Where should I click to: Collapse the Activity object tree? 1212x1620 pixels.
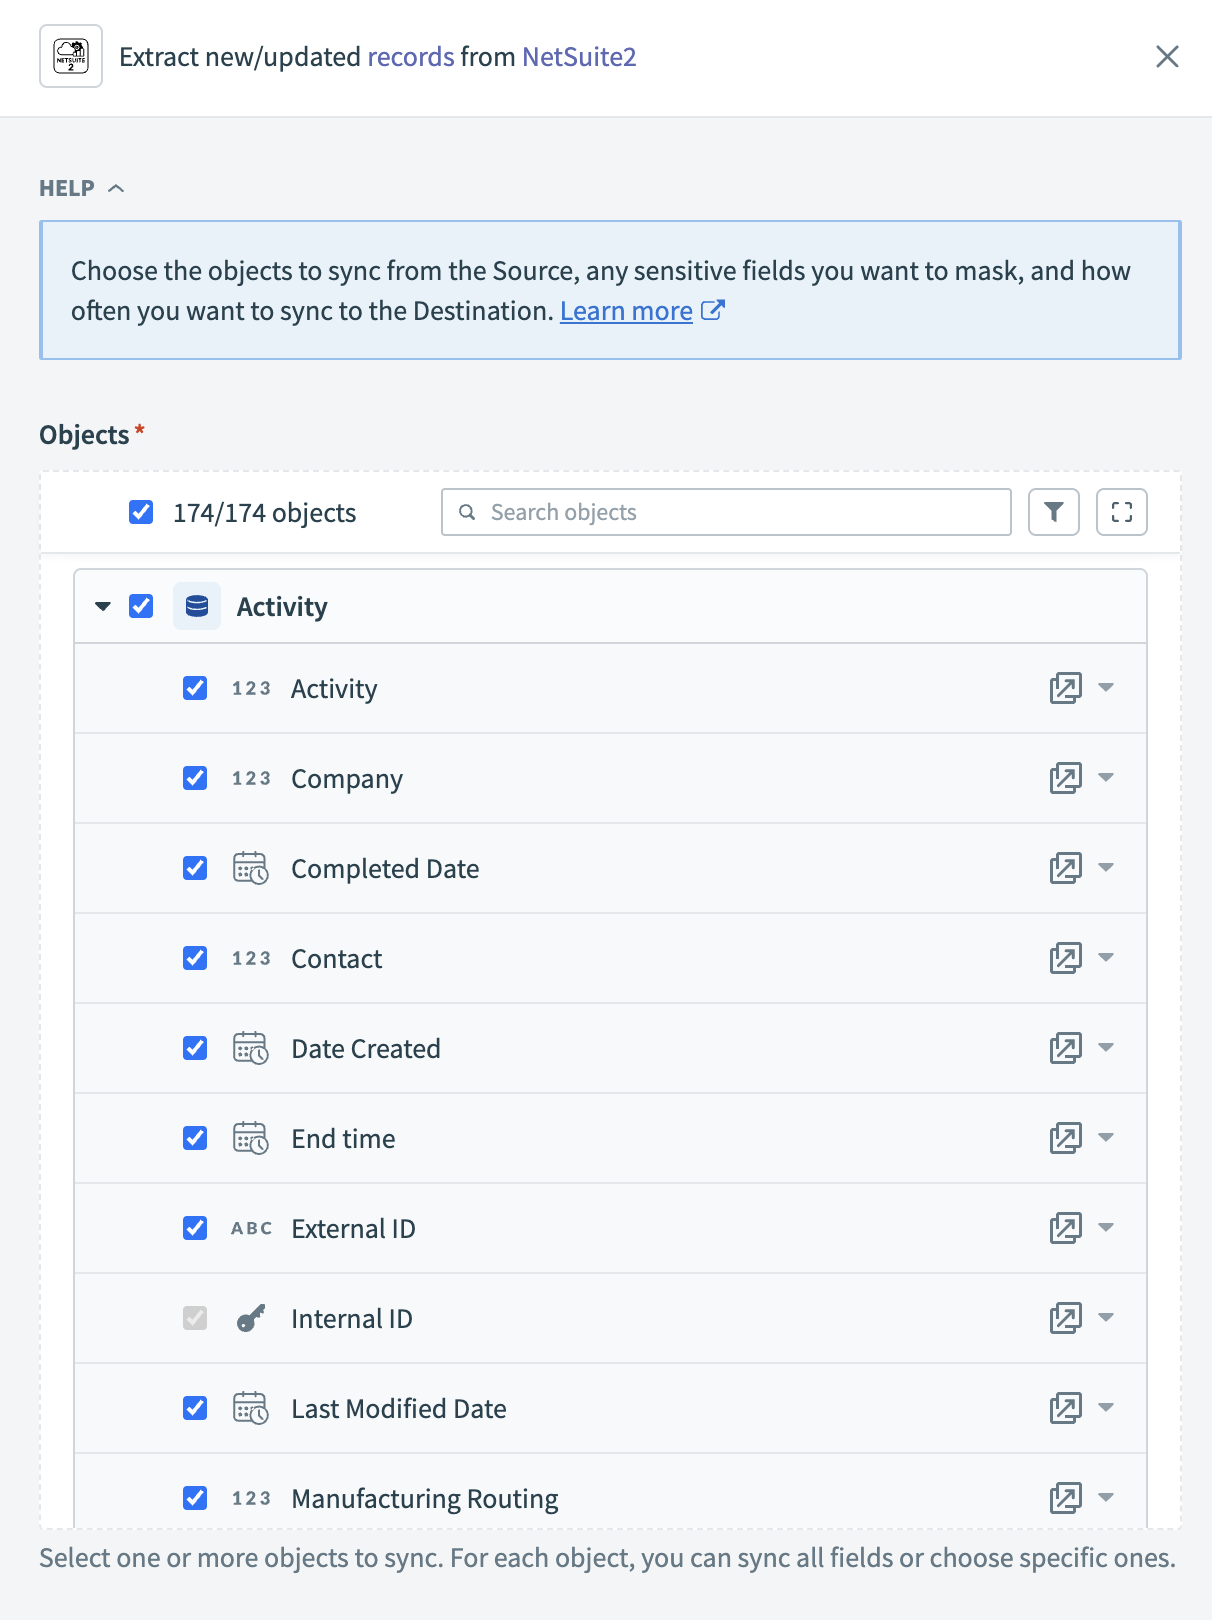click(103, 606)
